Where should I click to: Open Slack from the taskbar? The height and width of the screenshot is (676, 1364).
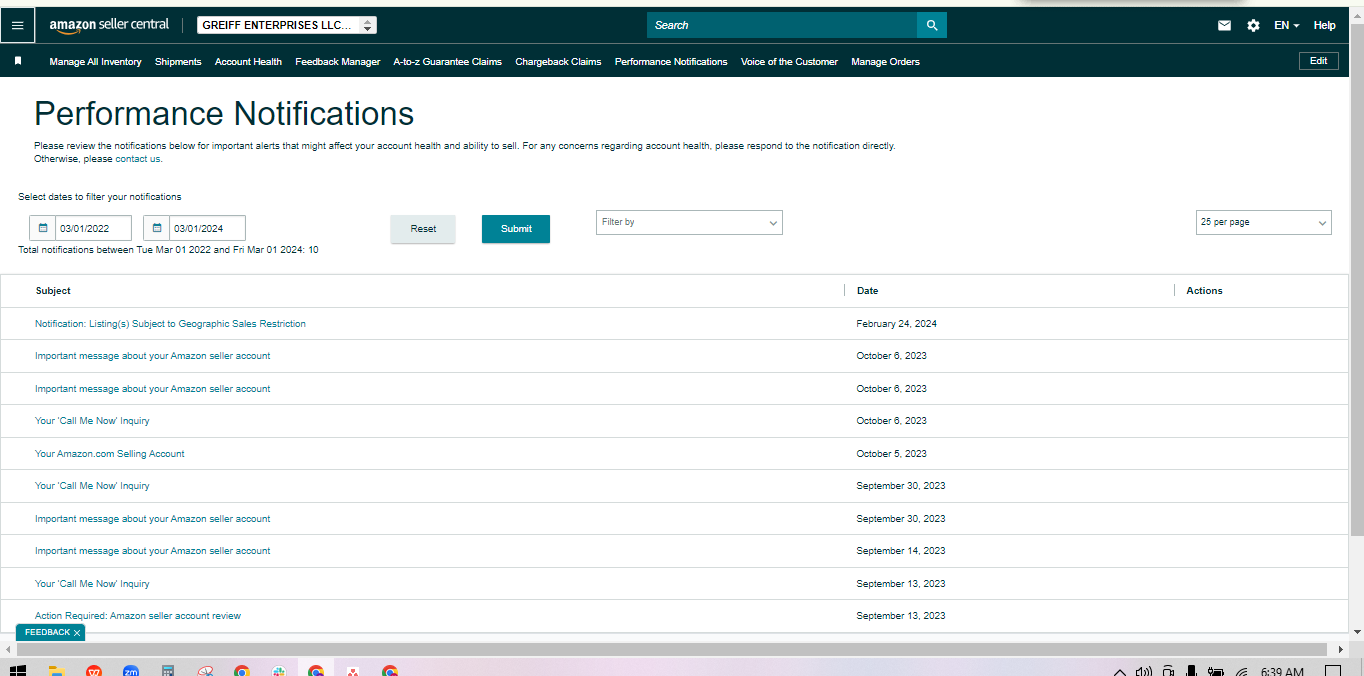tap(279, 671)
